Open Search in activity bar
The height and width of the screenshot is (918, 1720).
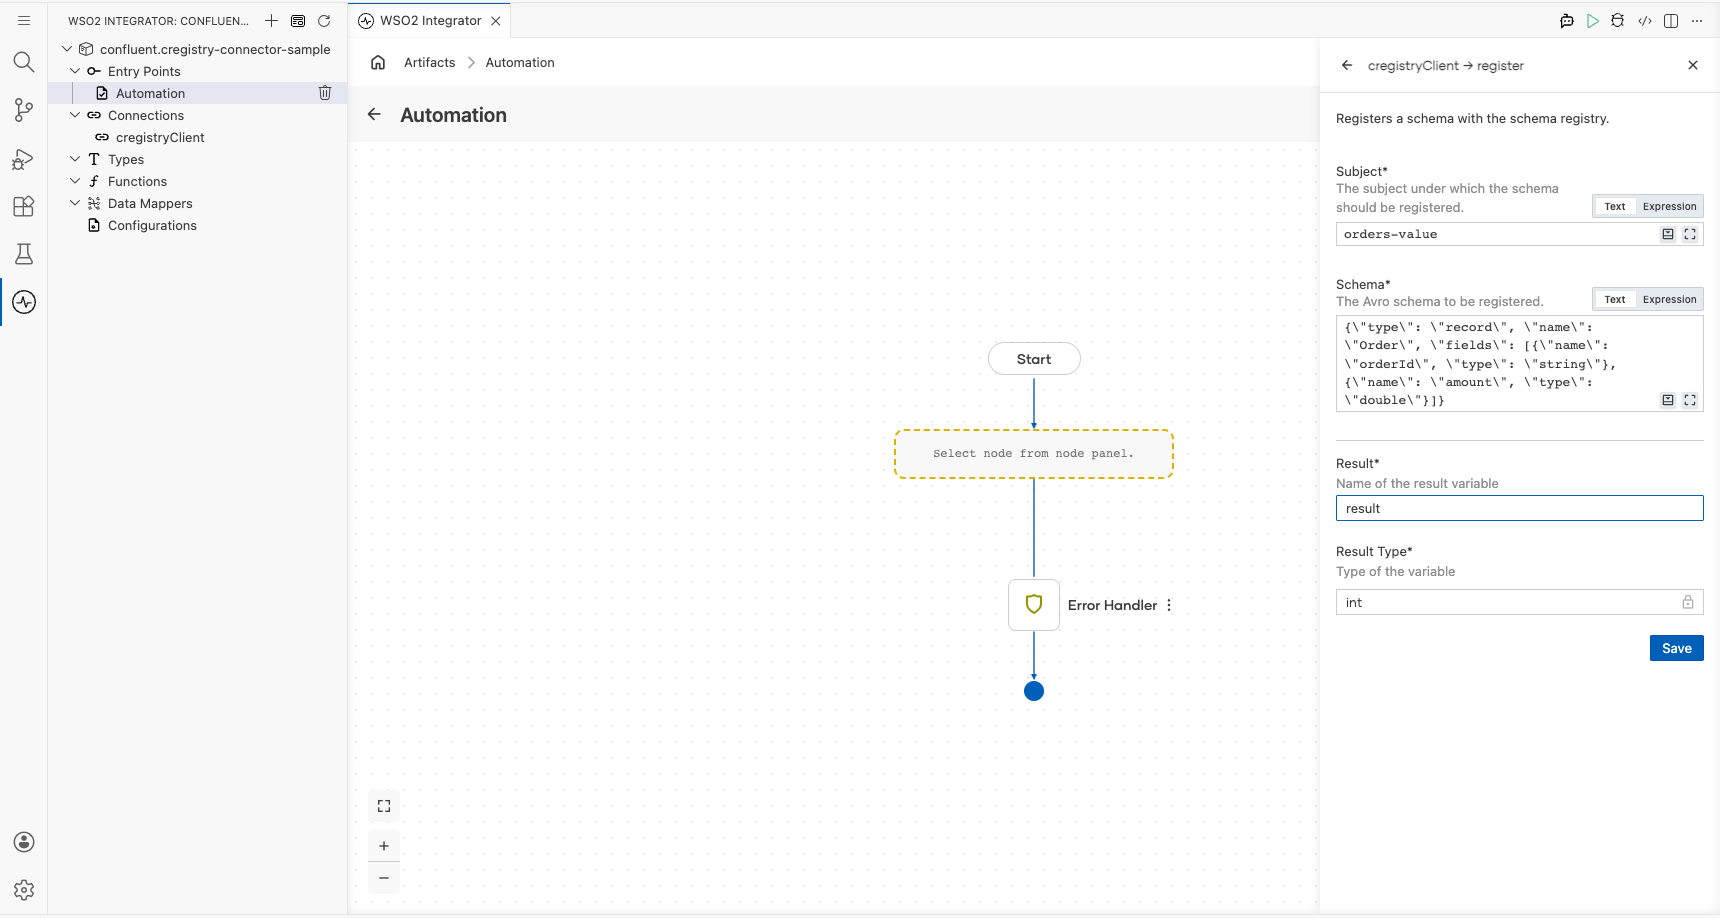(x=24, y=62)
